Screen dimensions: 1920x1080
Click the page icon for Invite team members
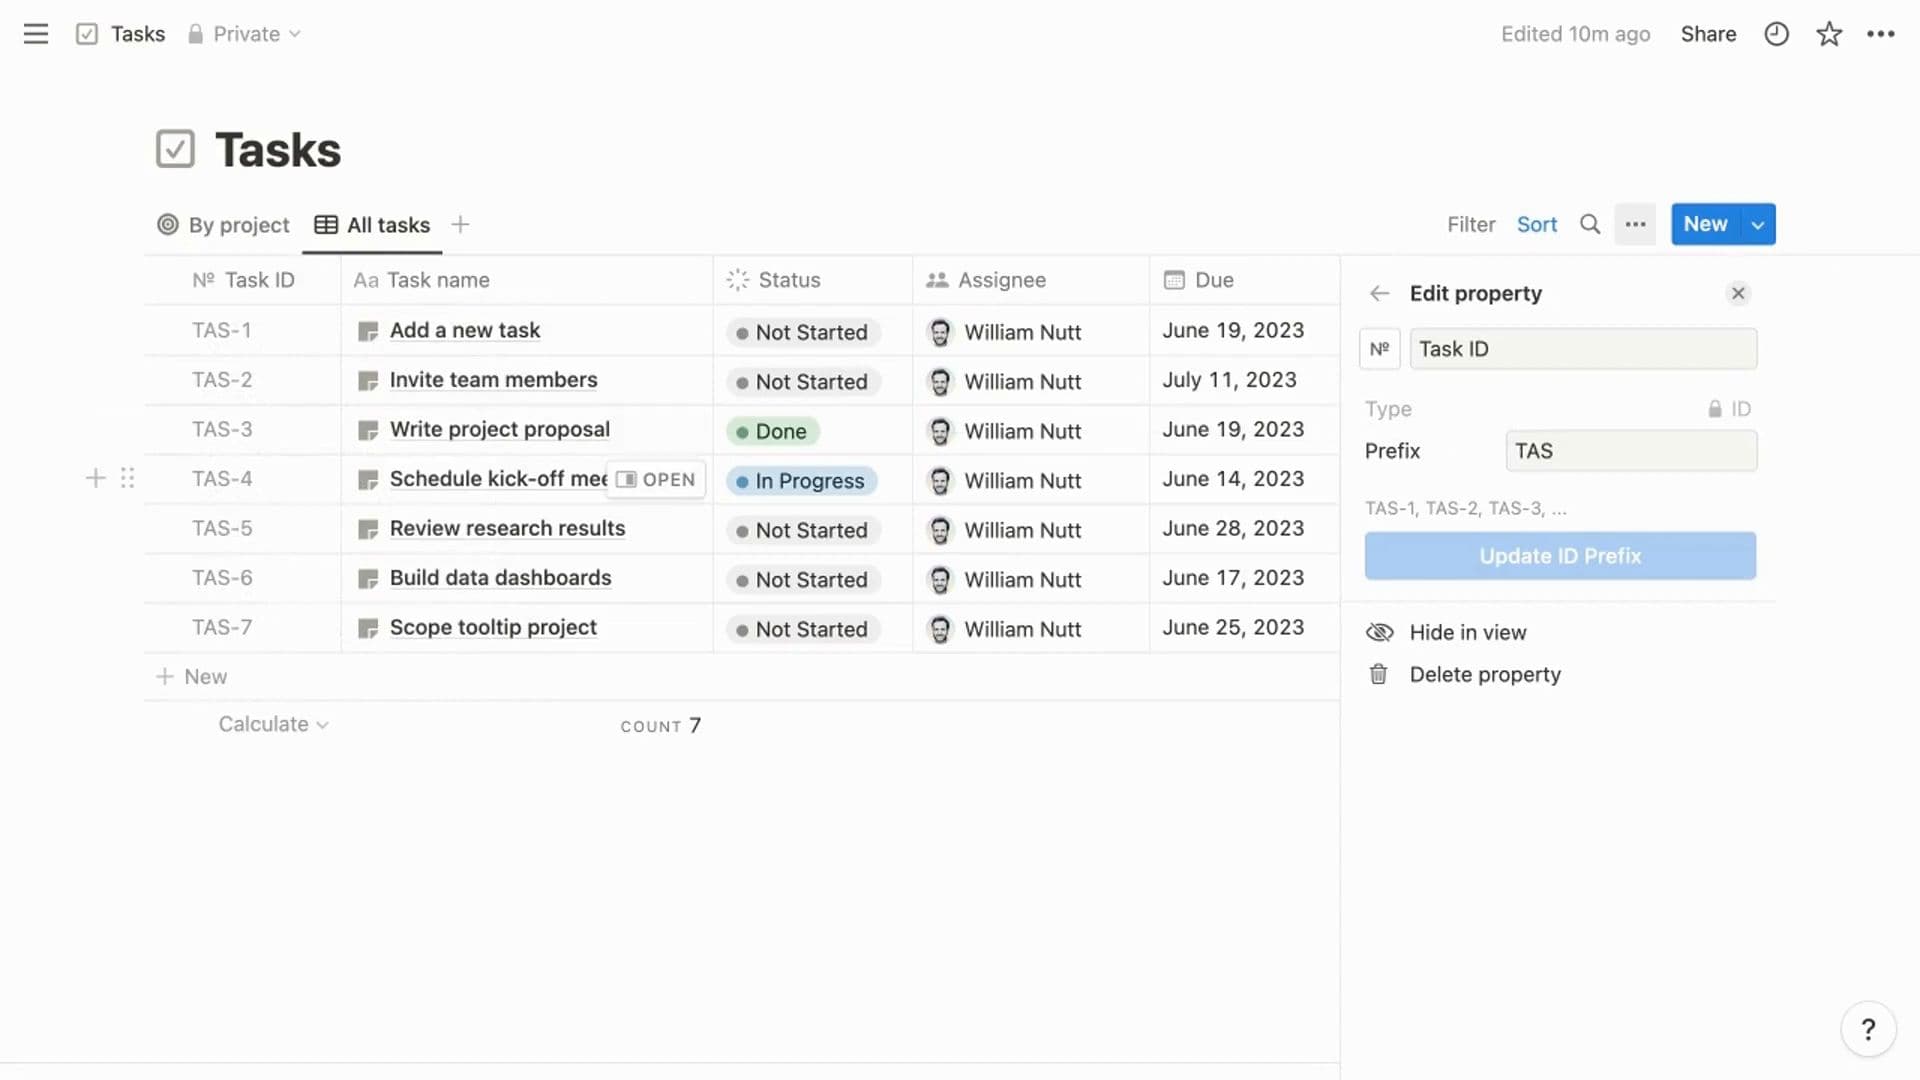click(368, 381)
